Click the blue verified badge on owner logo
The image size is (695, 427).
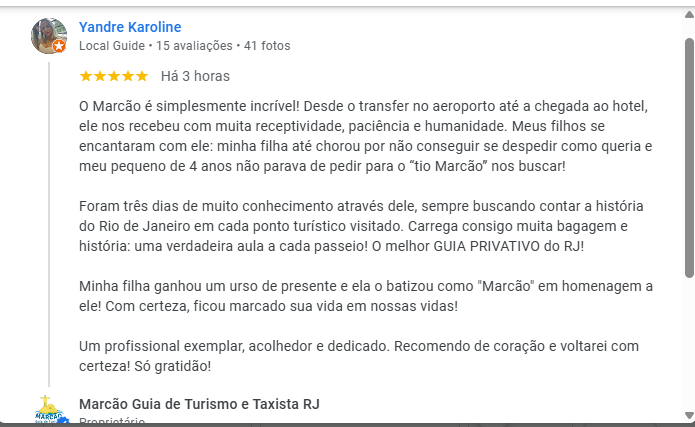click(x=63, y=422)
